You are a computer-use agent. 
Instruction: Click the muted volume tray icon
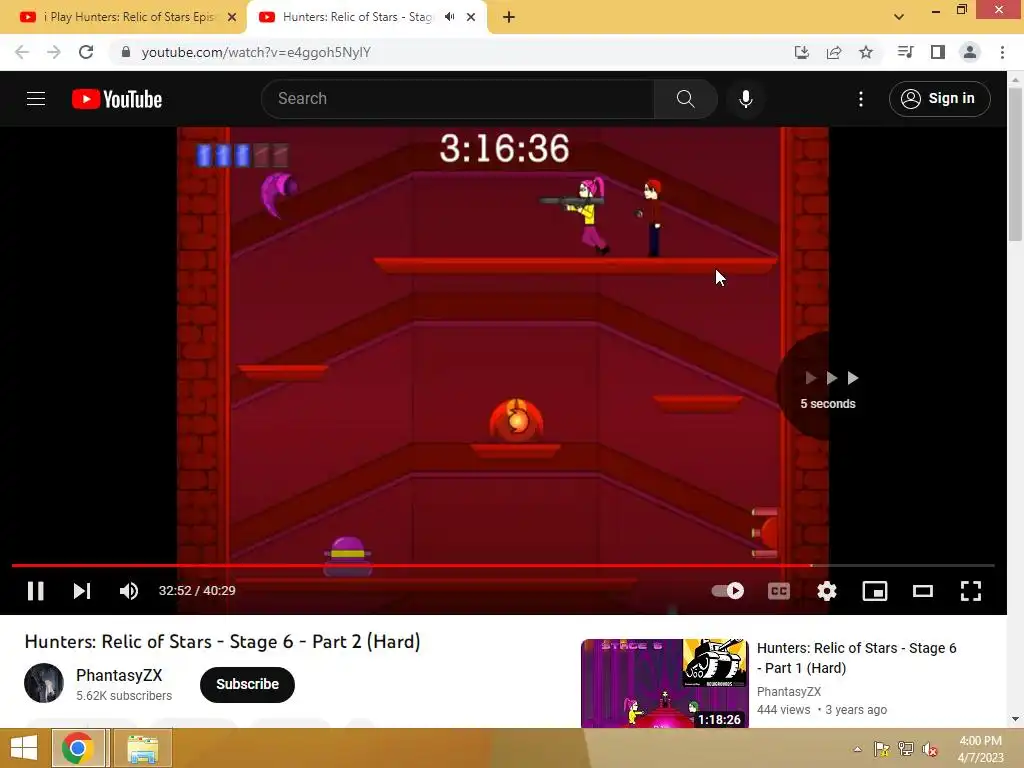pos(930,749)
